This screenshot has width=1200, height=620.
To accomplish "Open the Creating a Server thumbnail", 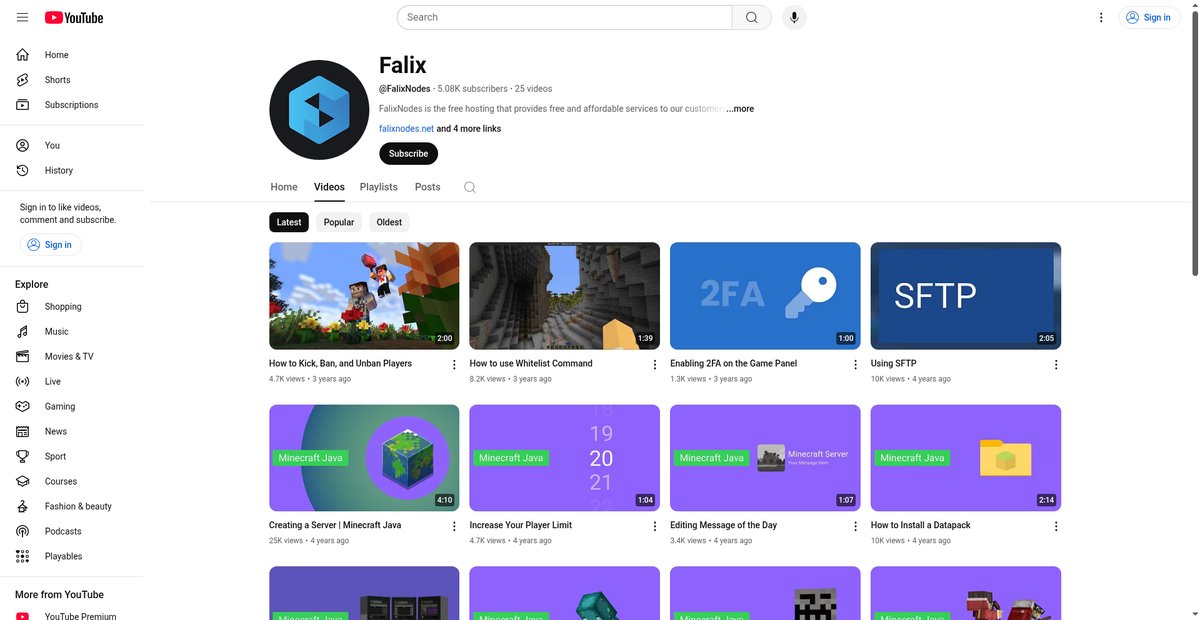I will click(364, 458).
